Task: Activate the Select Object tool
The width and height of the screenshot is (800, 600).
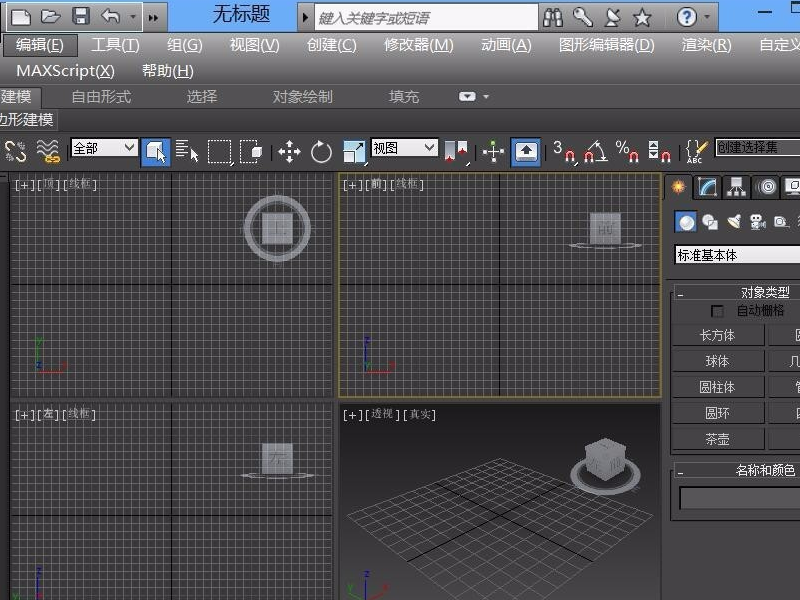Action: pyautogui.click(x=156, y=152)
